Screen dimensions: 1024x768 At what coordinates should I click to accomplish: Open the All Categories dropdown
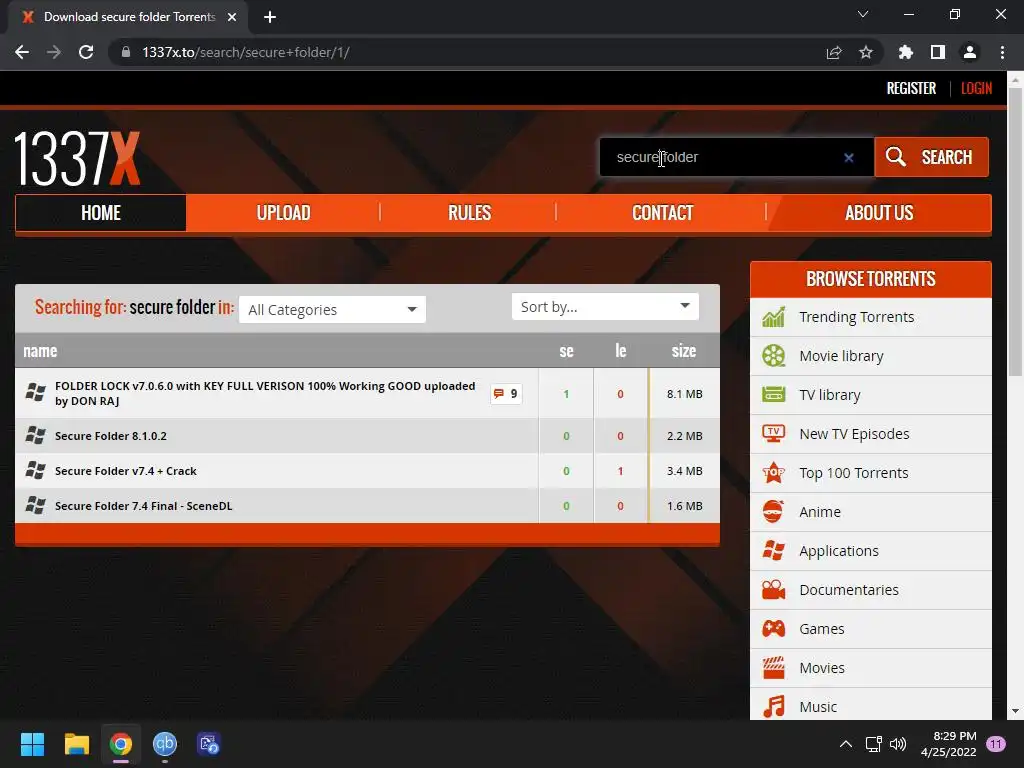(332, 310)
